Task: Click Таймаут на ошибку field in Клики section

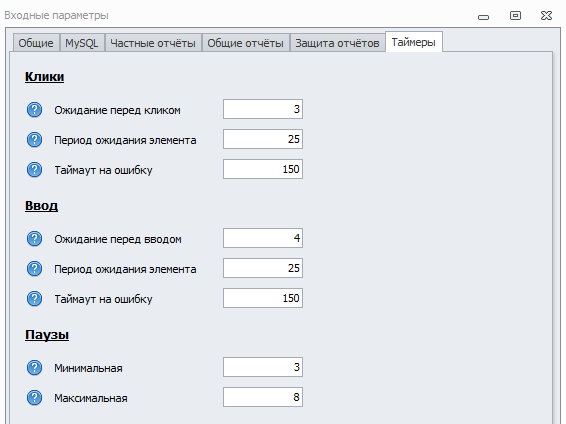Action: point(263,169)
